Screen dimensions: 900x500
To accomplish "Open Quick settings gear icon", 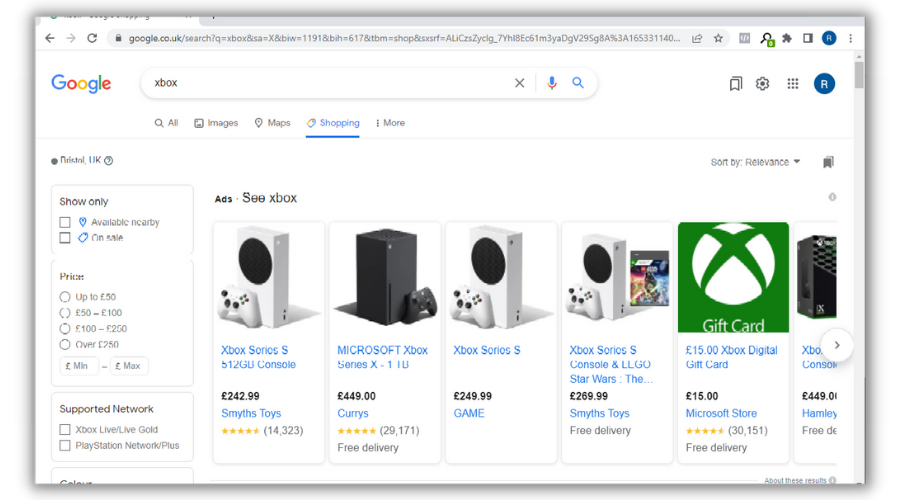I will [x=762, y=84].
